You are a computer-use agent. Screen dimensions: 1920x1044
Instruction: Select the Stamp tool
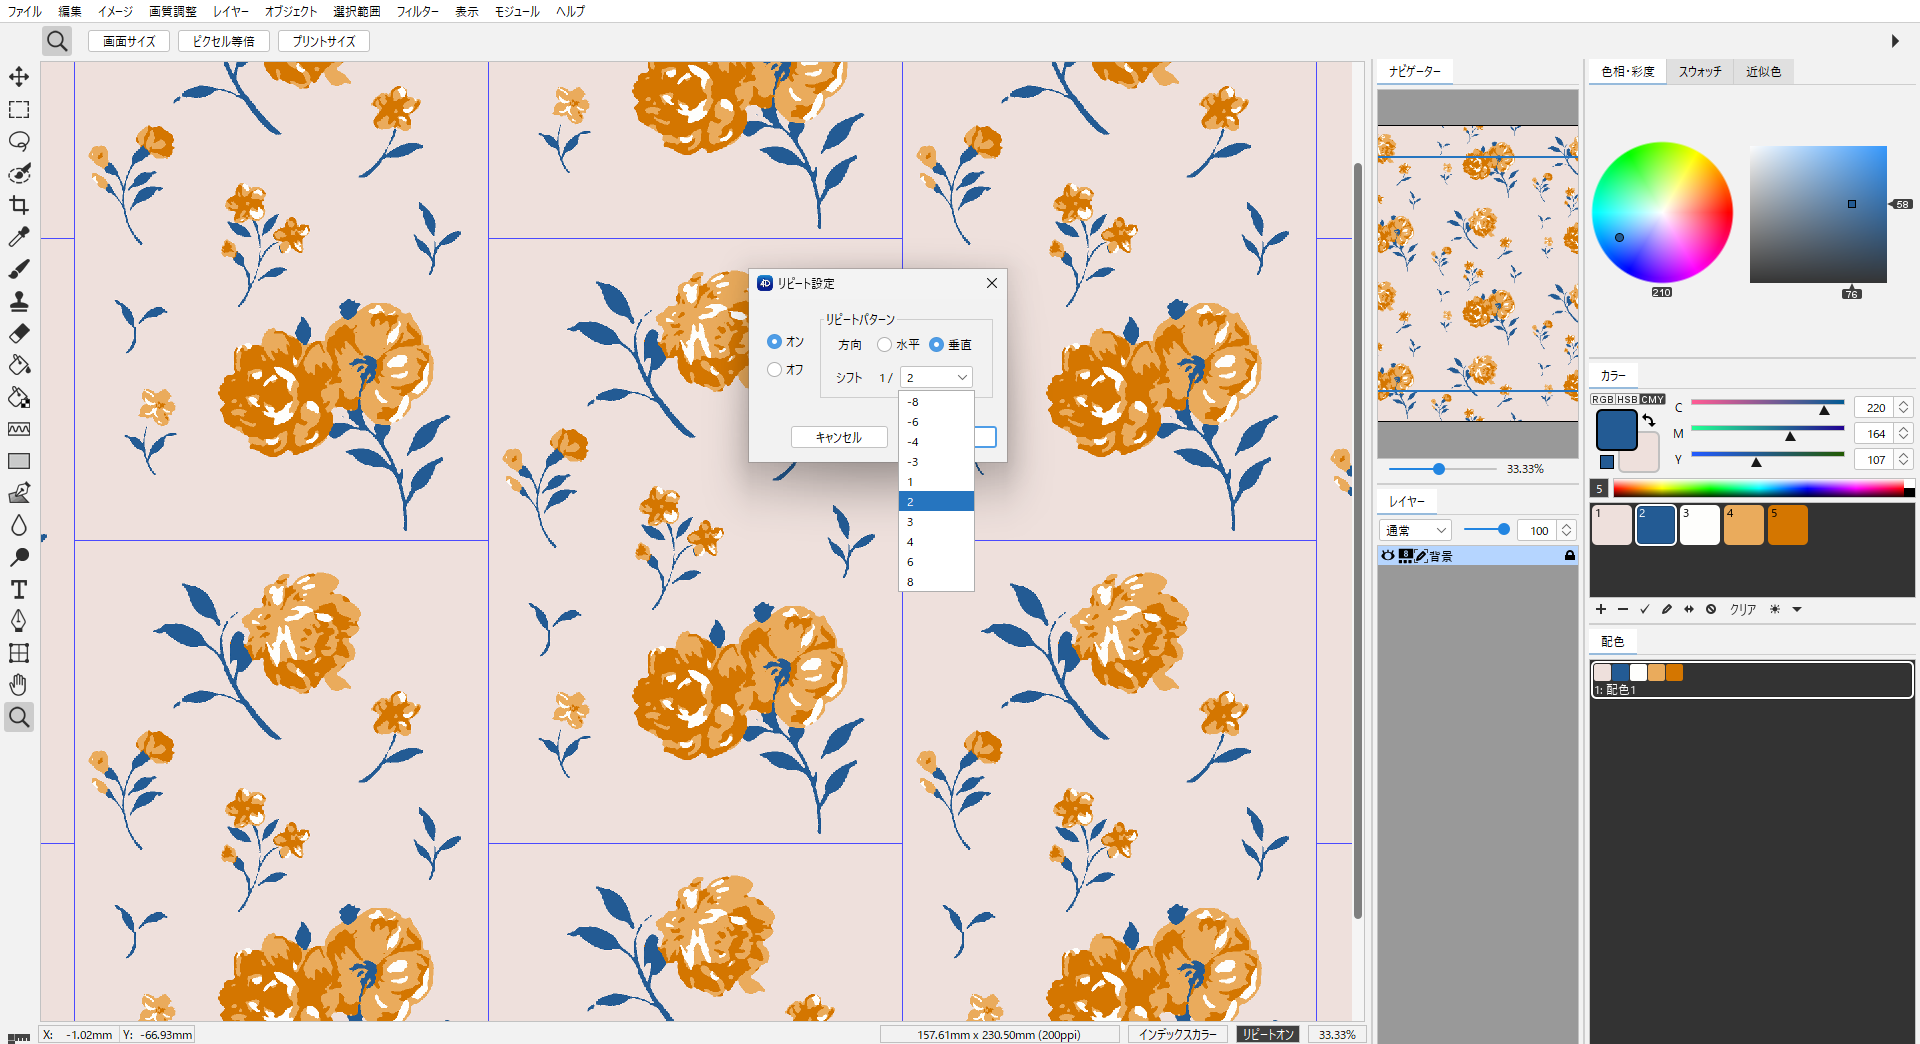tap(19, 301)
